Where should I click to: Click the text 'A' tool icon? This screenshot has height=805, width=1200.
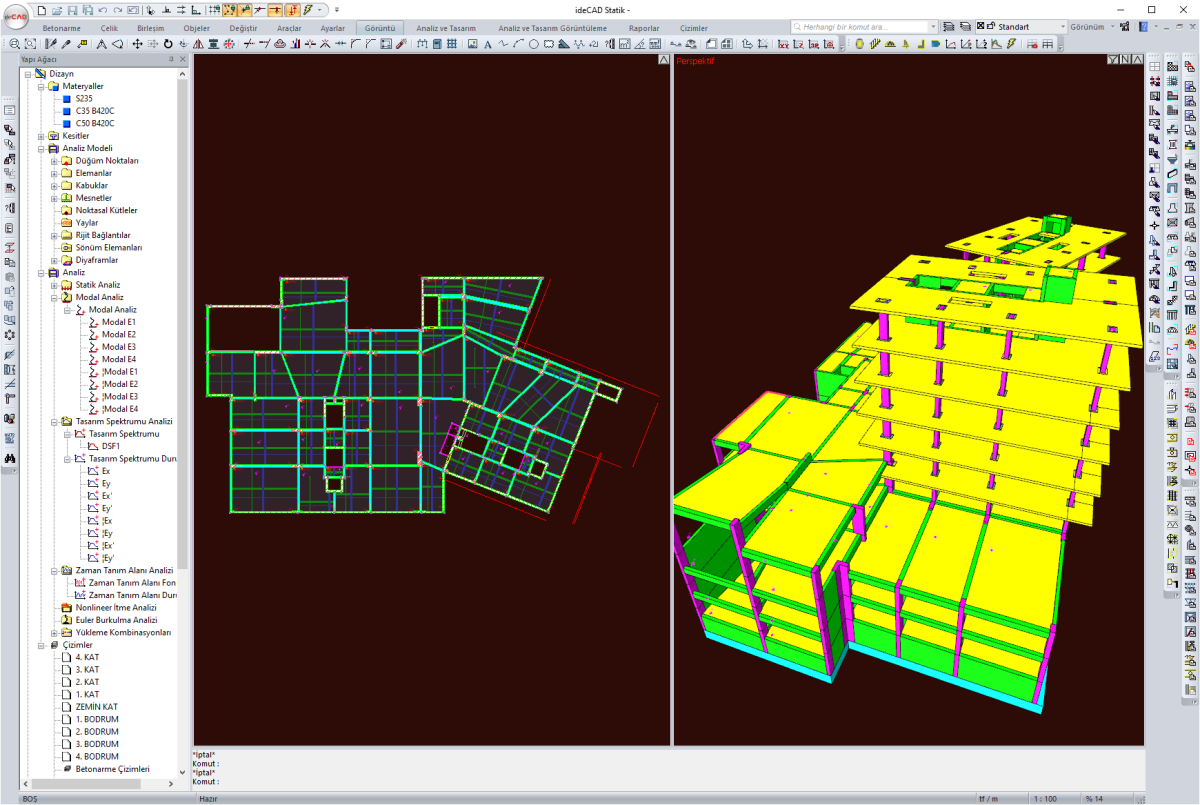click(487, 44)
